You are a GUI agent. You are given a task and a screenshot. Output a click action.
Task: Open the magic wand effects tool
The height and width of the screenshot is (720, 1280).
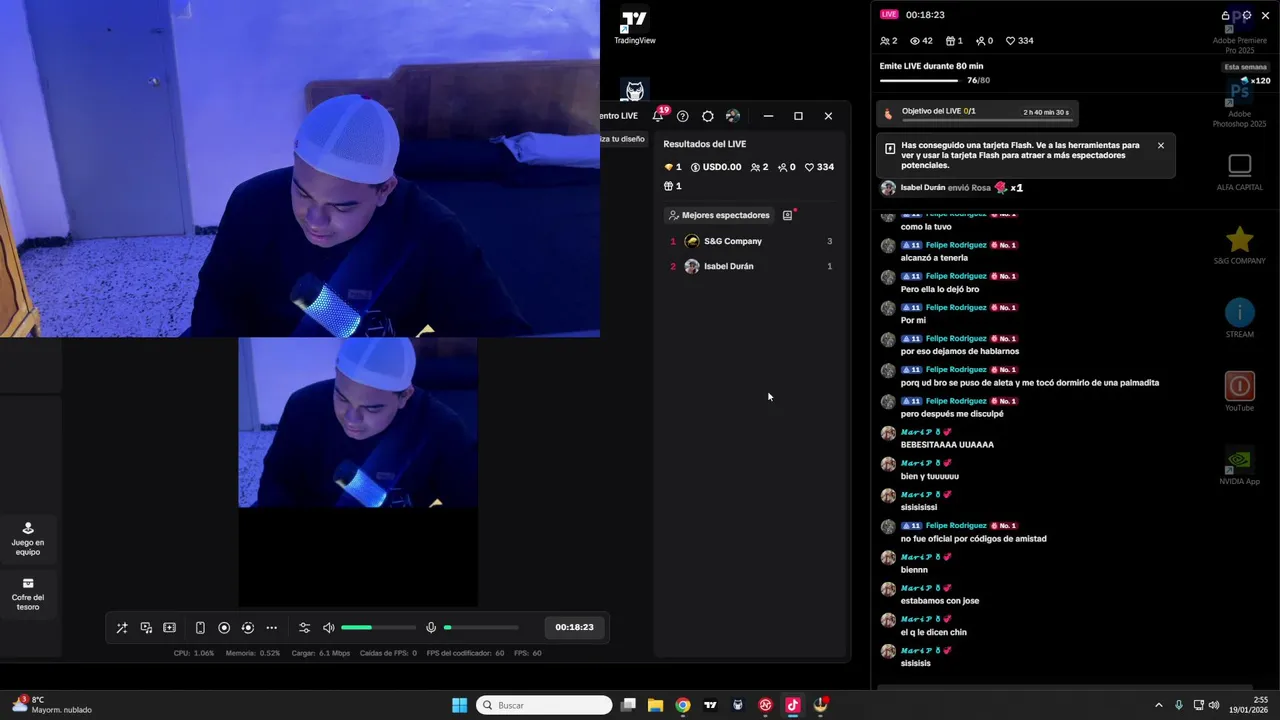122,628
